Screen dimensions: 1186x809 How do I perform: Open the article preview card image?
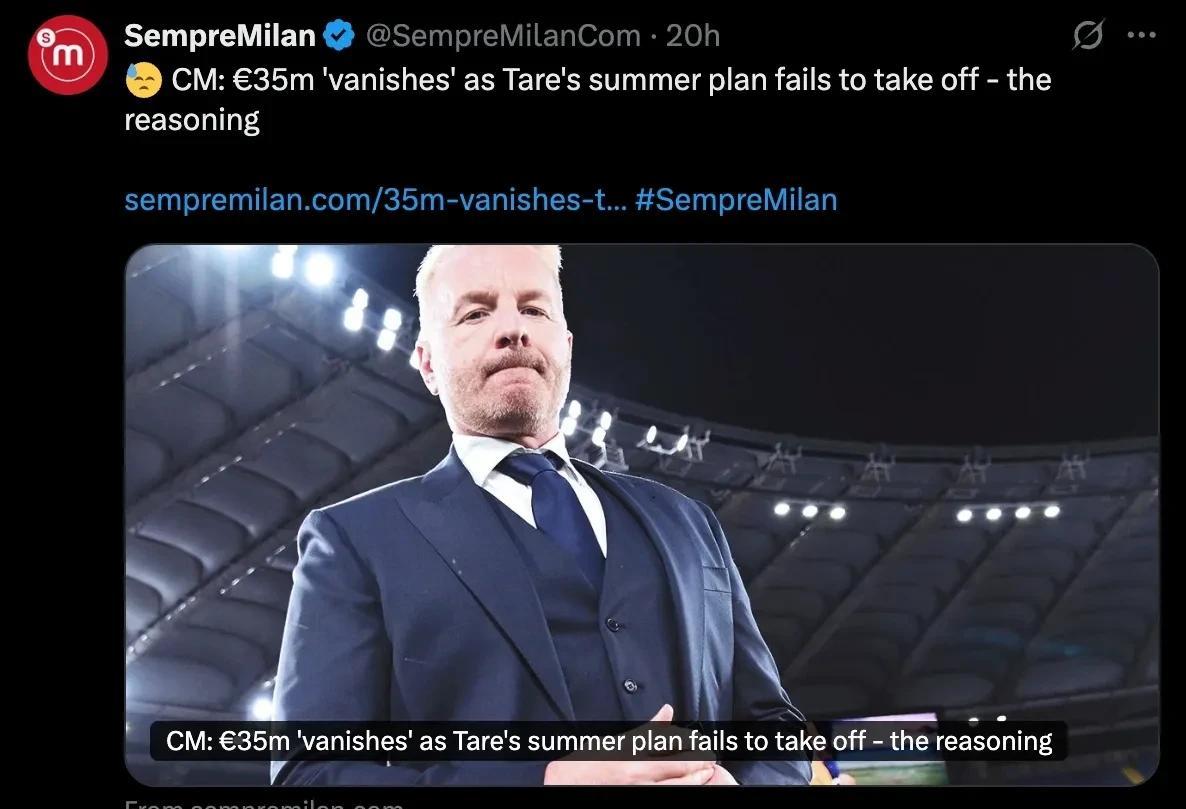641,514
